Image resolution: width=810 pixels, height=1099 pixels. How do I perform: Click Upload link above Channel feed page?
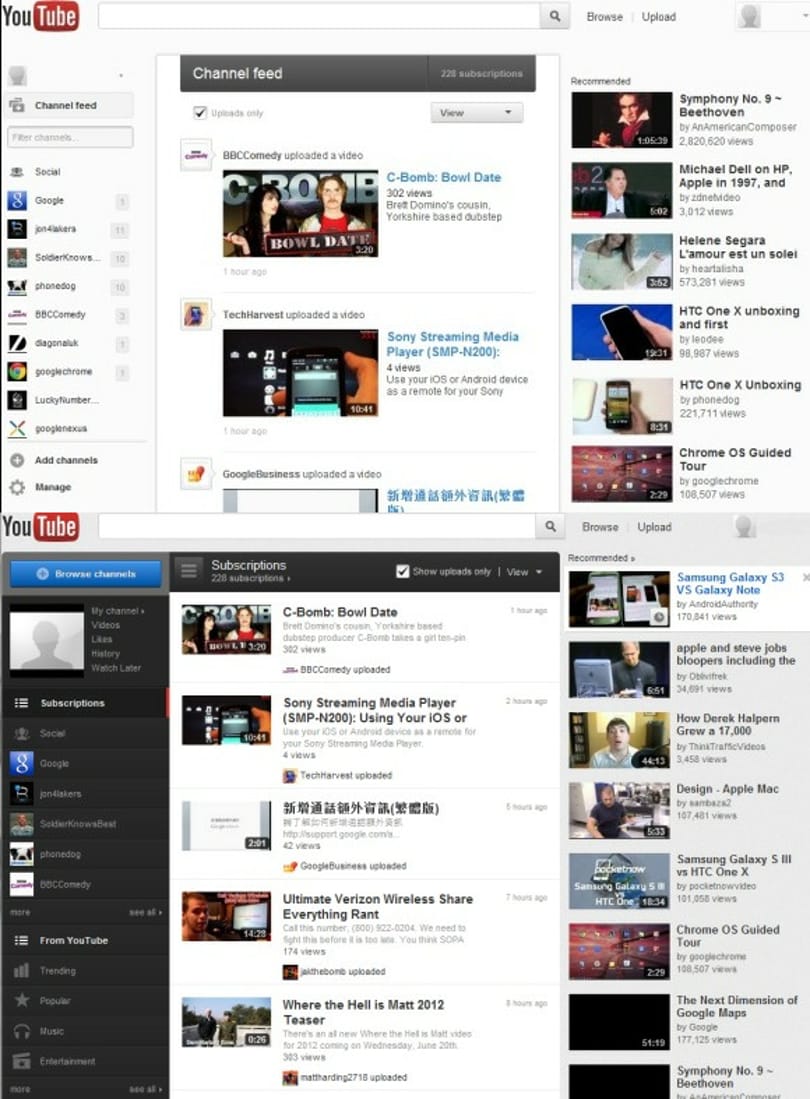(659, 17)
